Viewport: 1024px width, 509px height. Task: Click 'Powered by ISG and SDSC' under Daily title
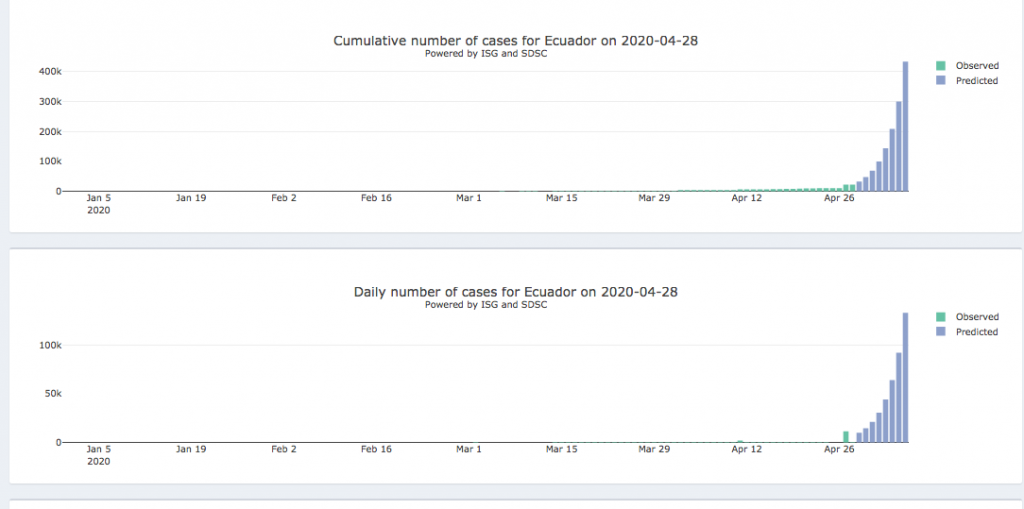click(x=486, y=305)
